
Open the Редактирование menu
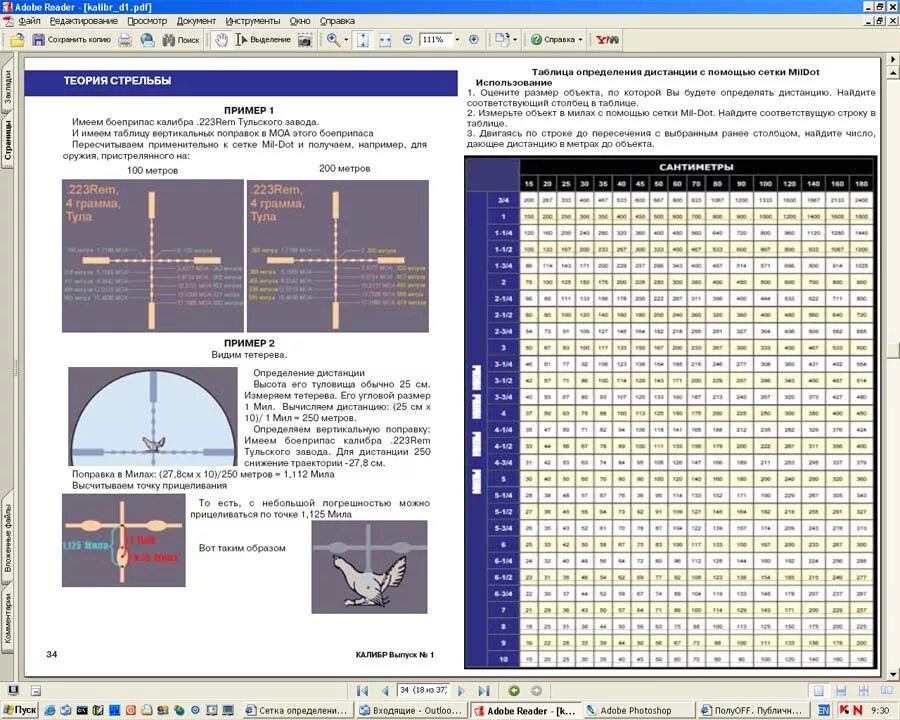(83, 21)
